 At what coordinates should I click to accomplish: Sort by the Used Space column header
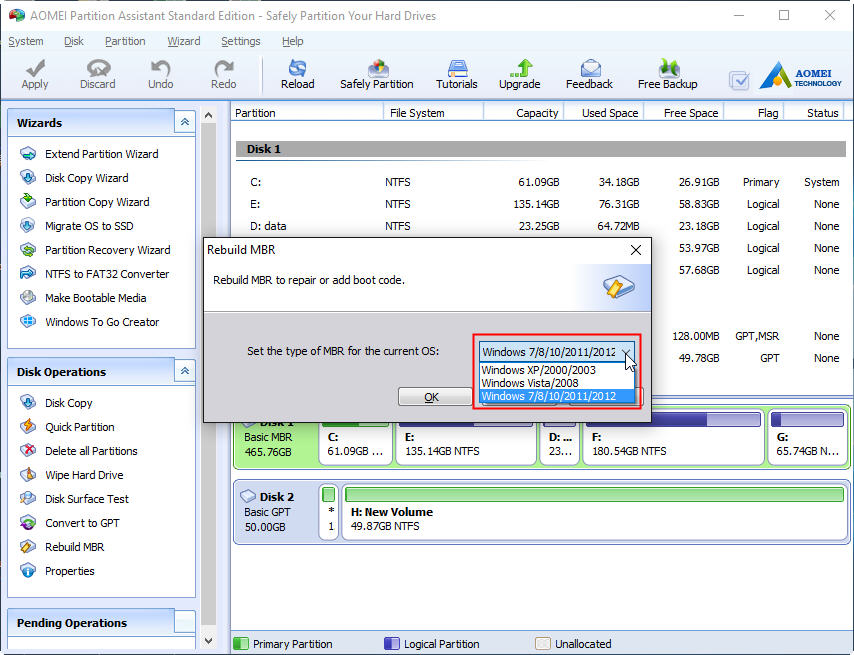[x=603, y=113]
